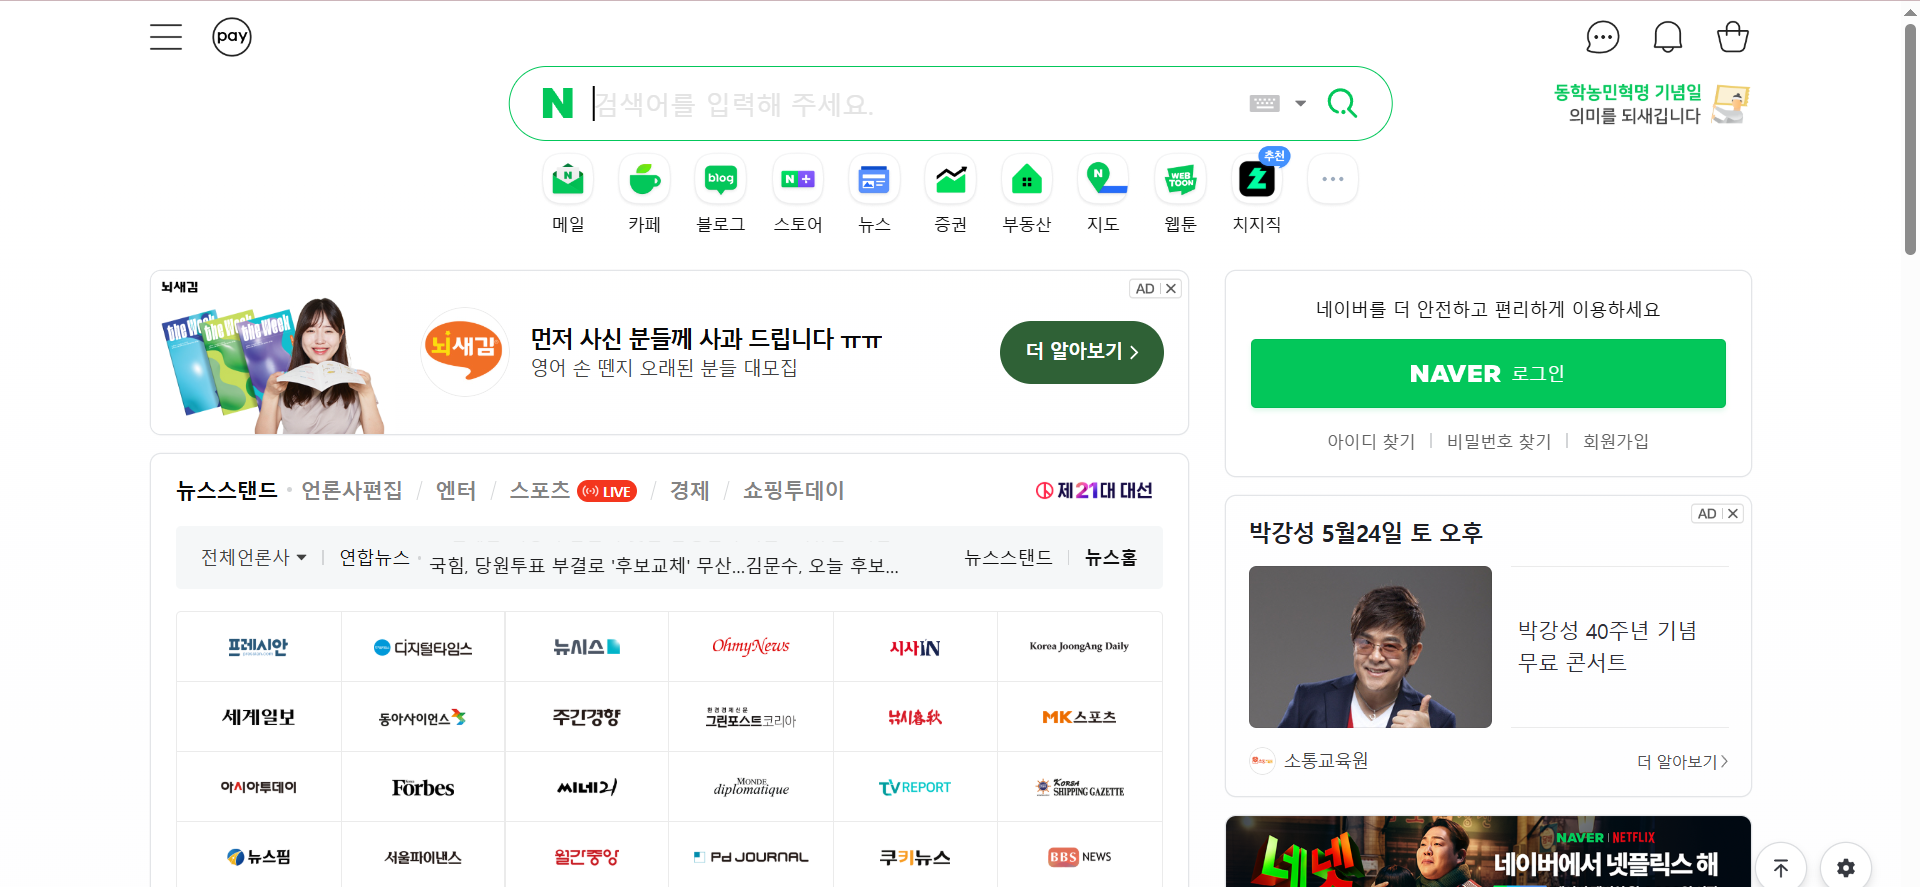Open 뉴스스탠드 link beside 뉴스홈

point(1008,557)
